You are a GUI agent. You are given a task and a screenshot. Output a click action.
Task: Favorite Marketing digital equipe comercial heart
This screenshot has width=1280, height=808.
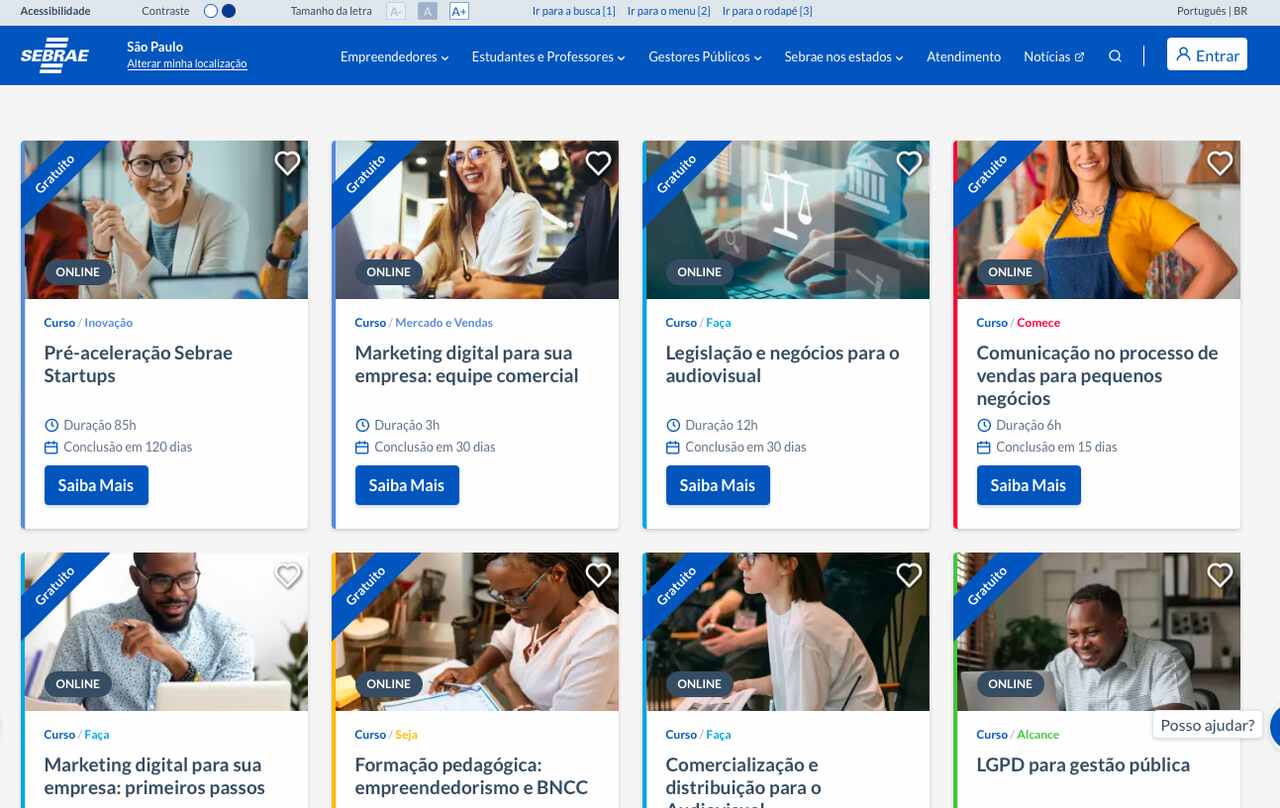pyautogui.click(x=598, y=163)
